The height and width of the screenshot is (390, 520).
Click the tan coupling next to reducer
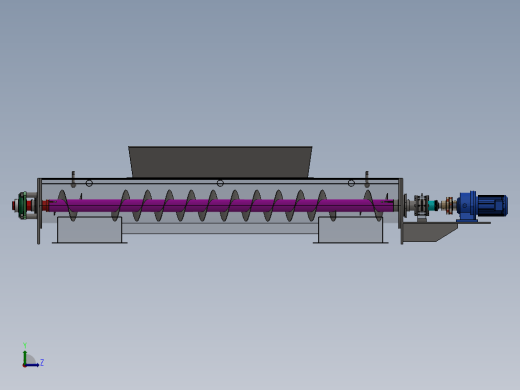coord(448,206)
